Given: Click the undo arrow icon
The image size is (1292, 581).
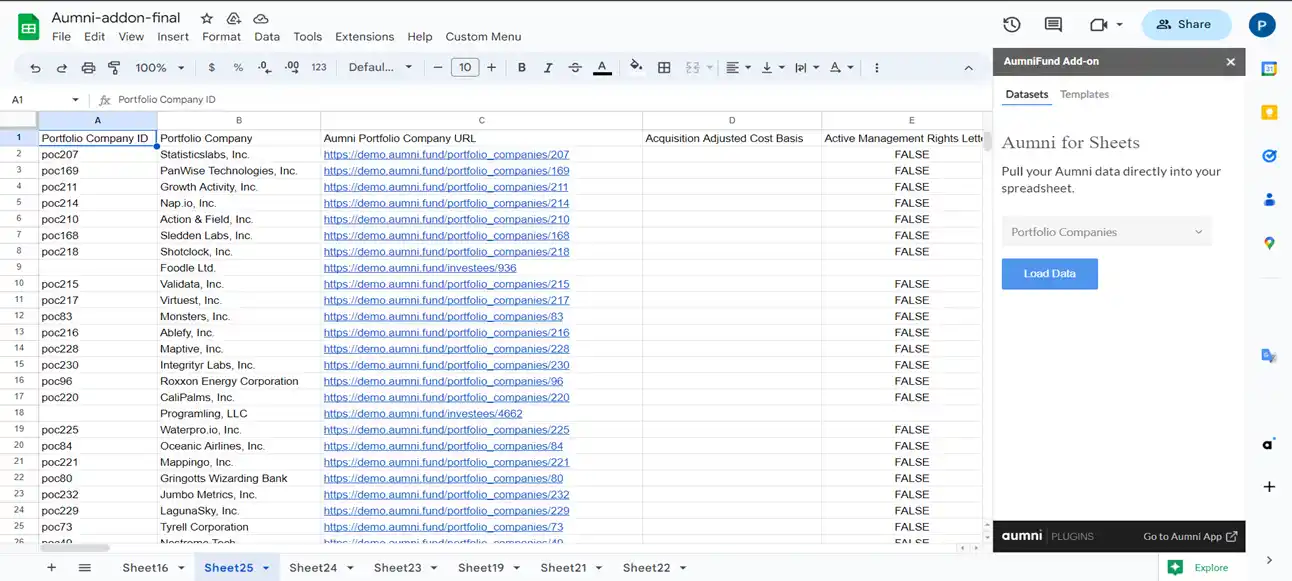Looking at the screenshot, I should click(36, 68).
